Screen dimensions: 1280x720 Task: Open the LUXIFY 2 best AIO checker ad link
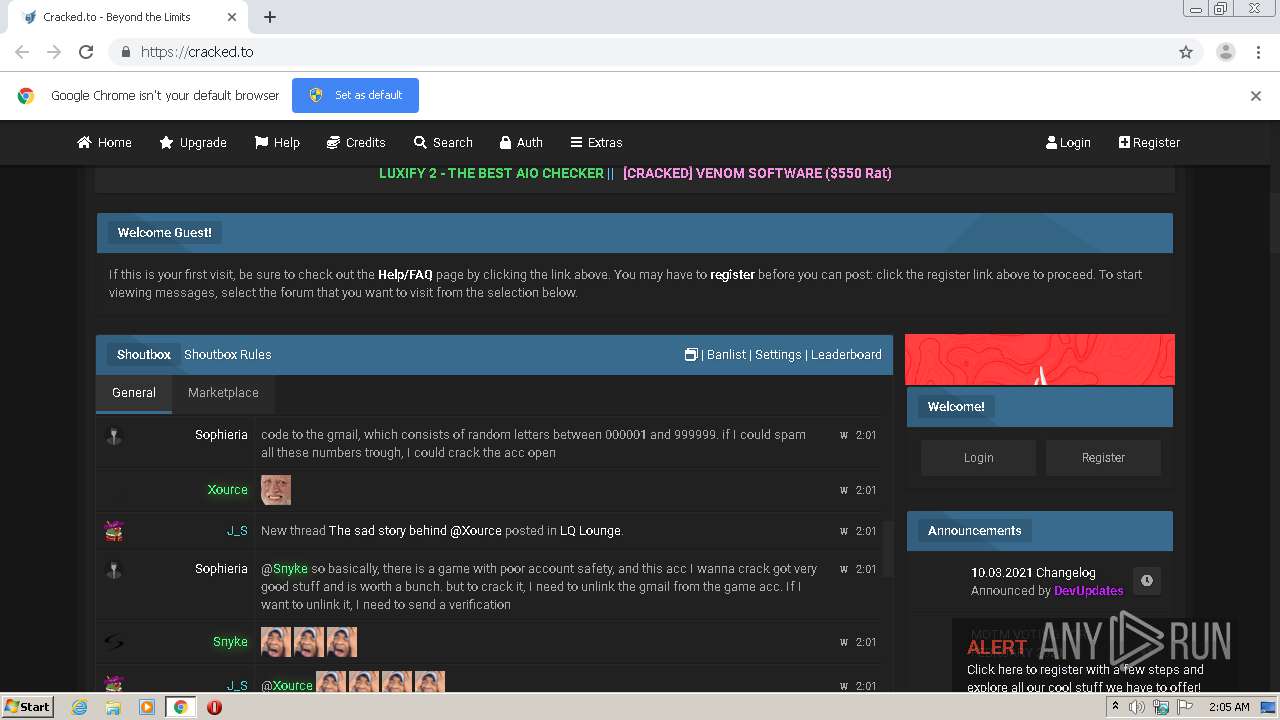click(x=491, y=173)
